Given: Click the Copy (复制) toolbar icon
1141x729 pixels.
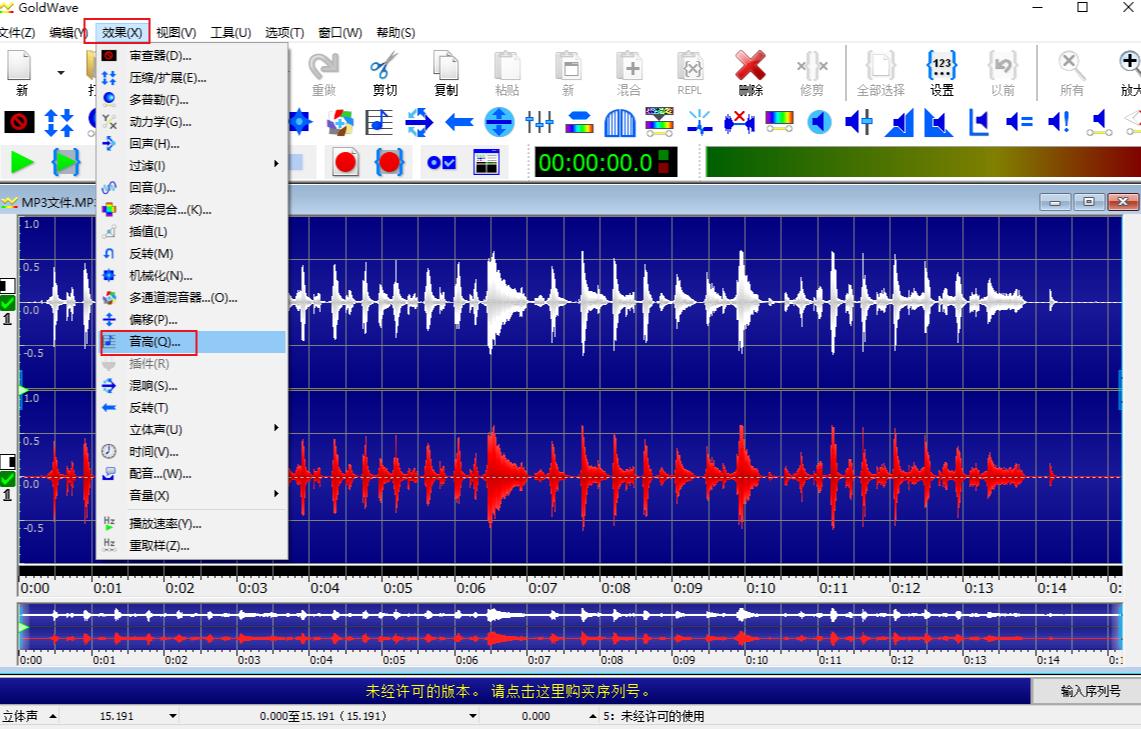Looking at the screenshot, I should click(x=445, y=68).
